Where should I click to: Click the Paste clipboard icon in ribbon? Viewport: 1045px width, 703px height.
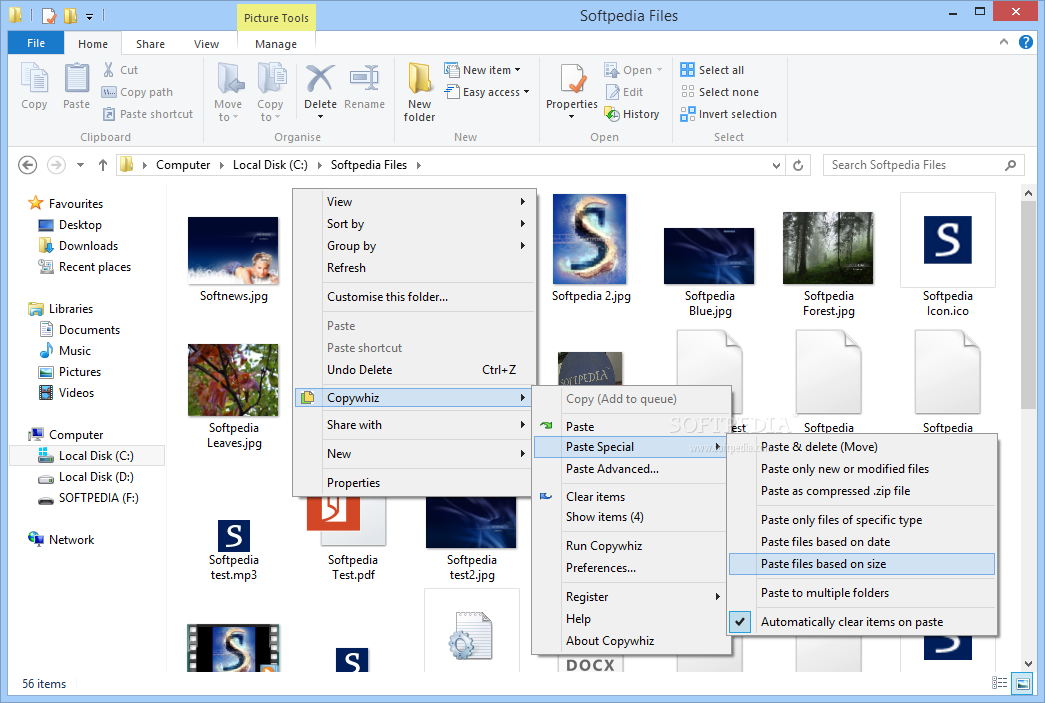76,79
